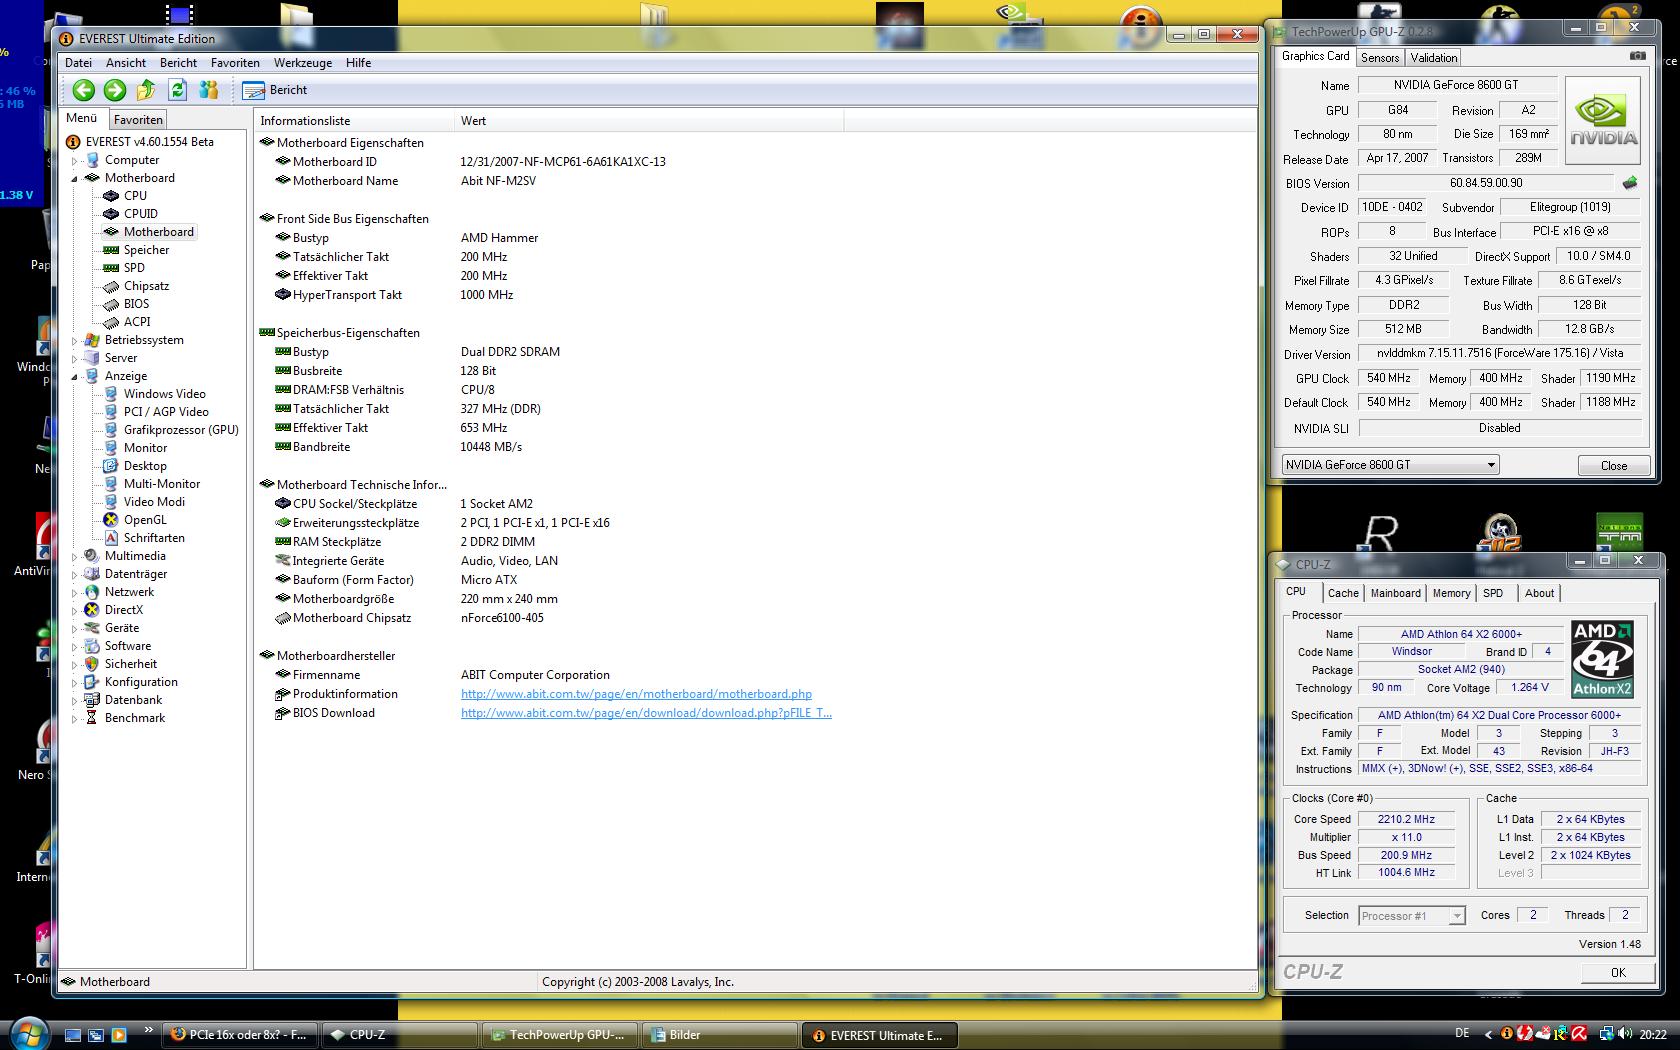Select ACPI tree item

pyautogui.click(x=137, y=322)
